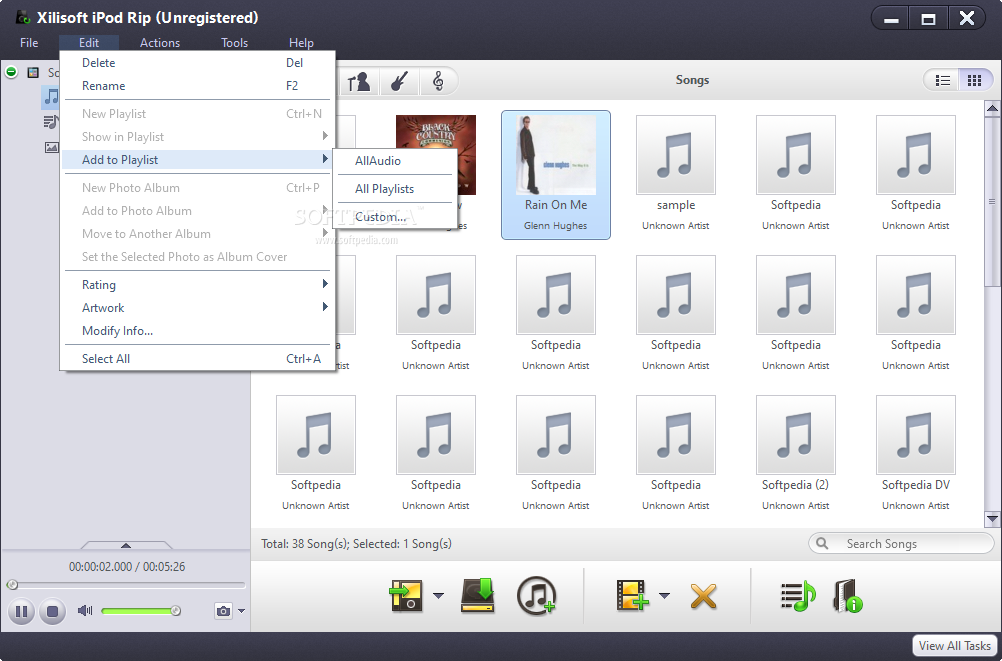Click the new playlist toolbar icon
This screenshot has height=661, width=1002.
[x=798, y=596]
